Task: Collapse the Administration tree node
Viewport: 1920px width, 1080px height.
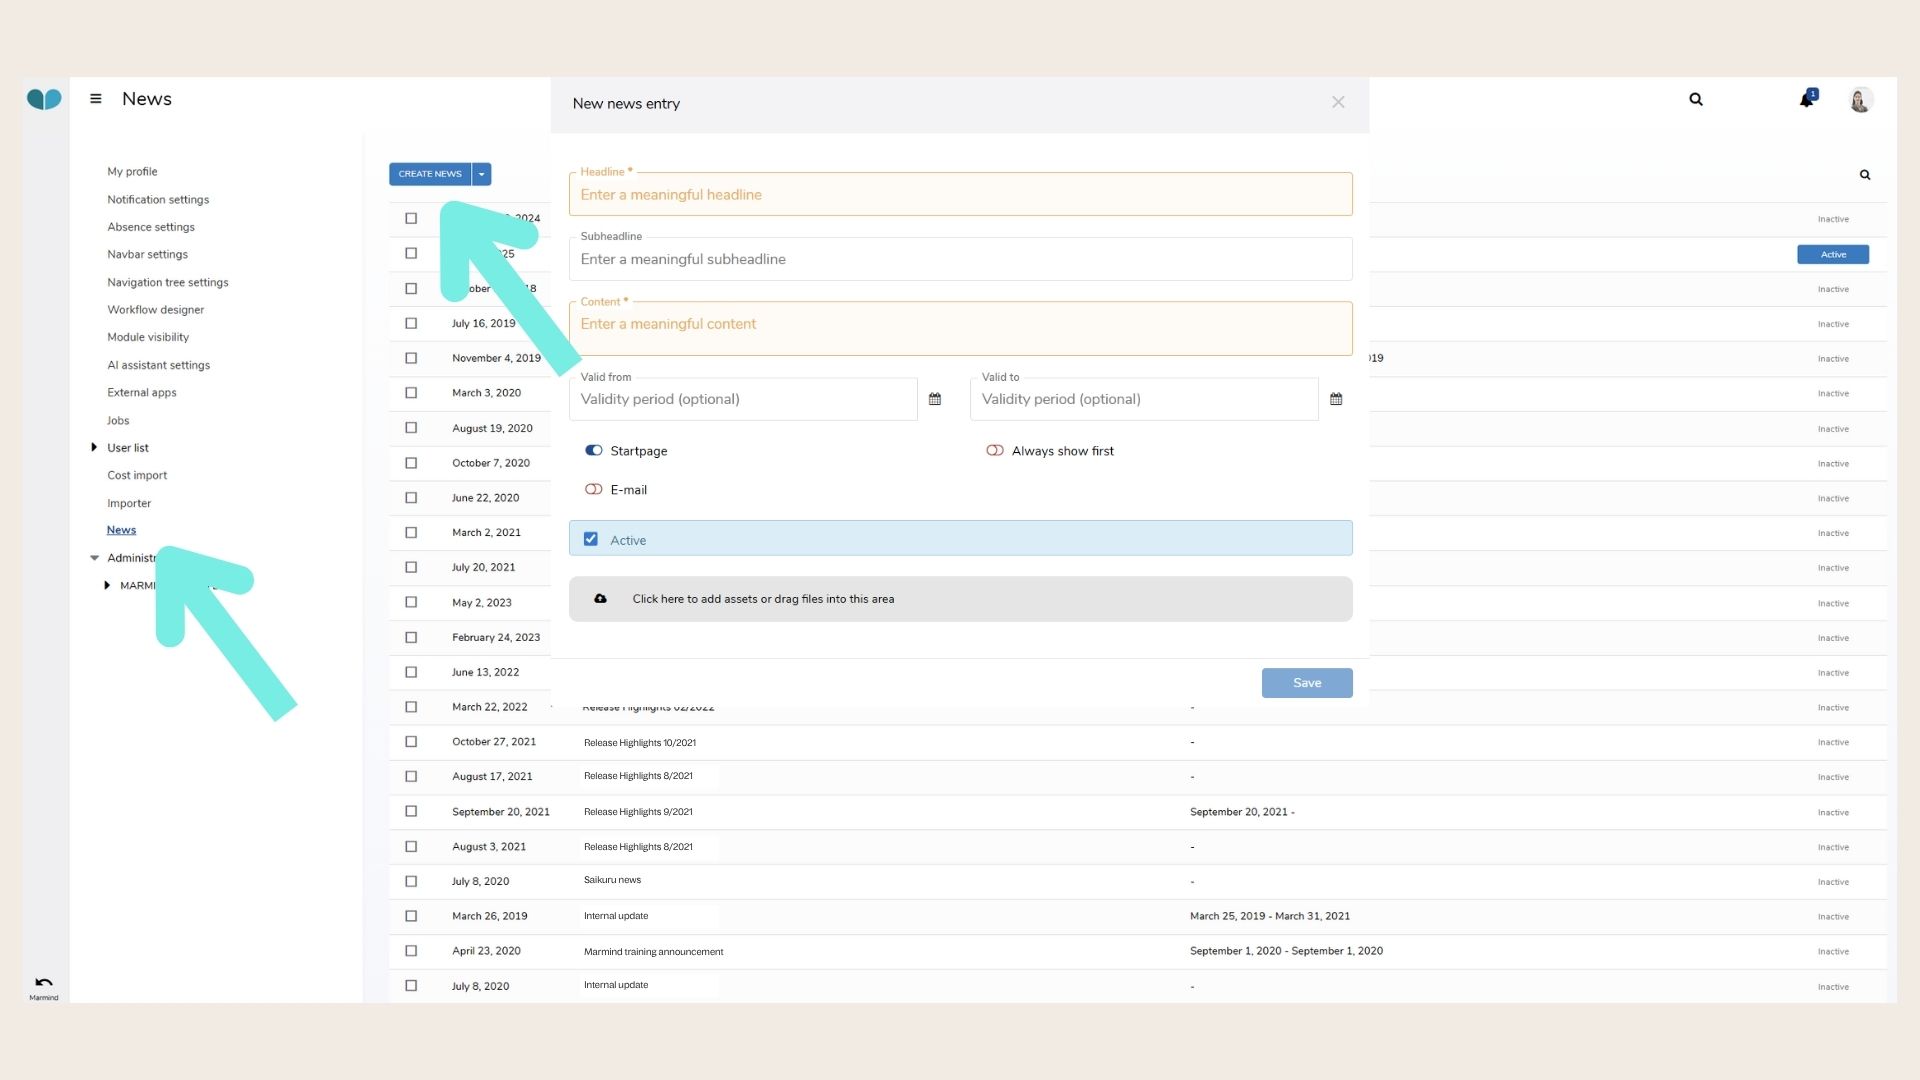Action: coord(95,558)
